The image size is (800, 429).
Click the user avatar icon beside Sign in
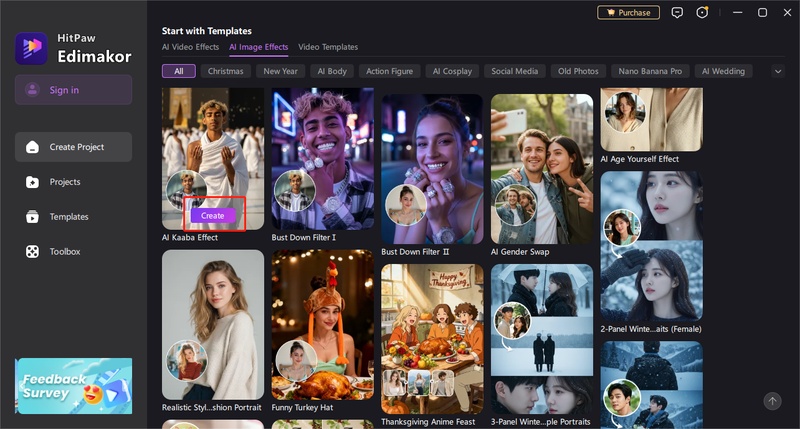(33, 90)
